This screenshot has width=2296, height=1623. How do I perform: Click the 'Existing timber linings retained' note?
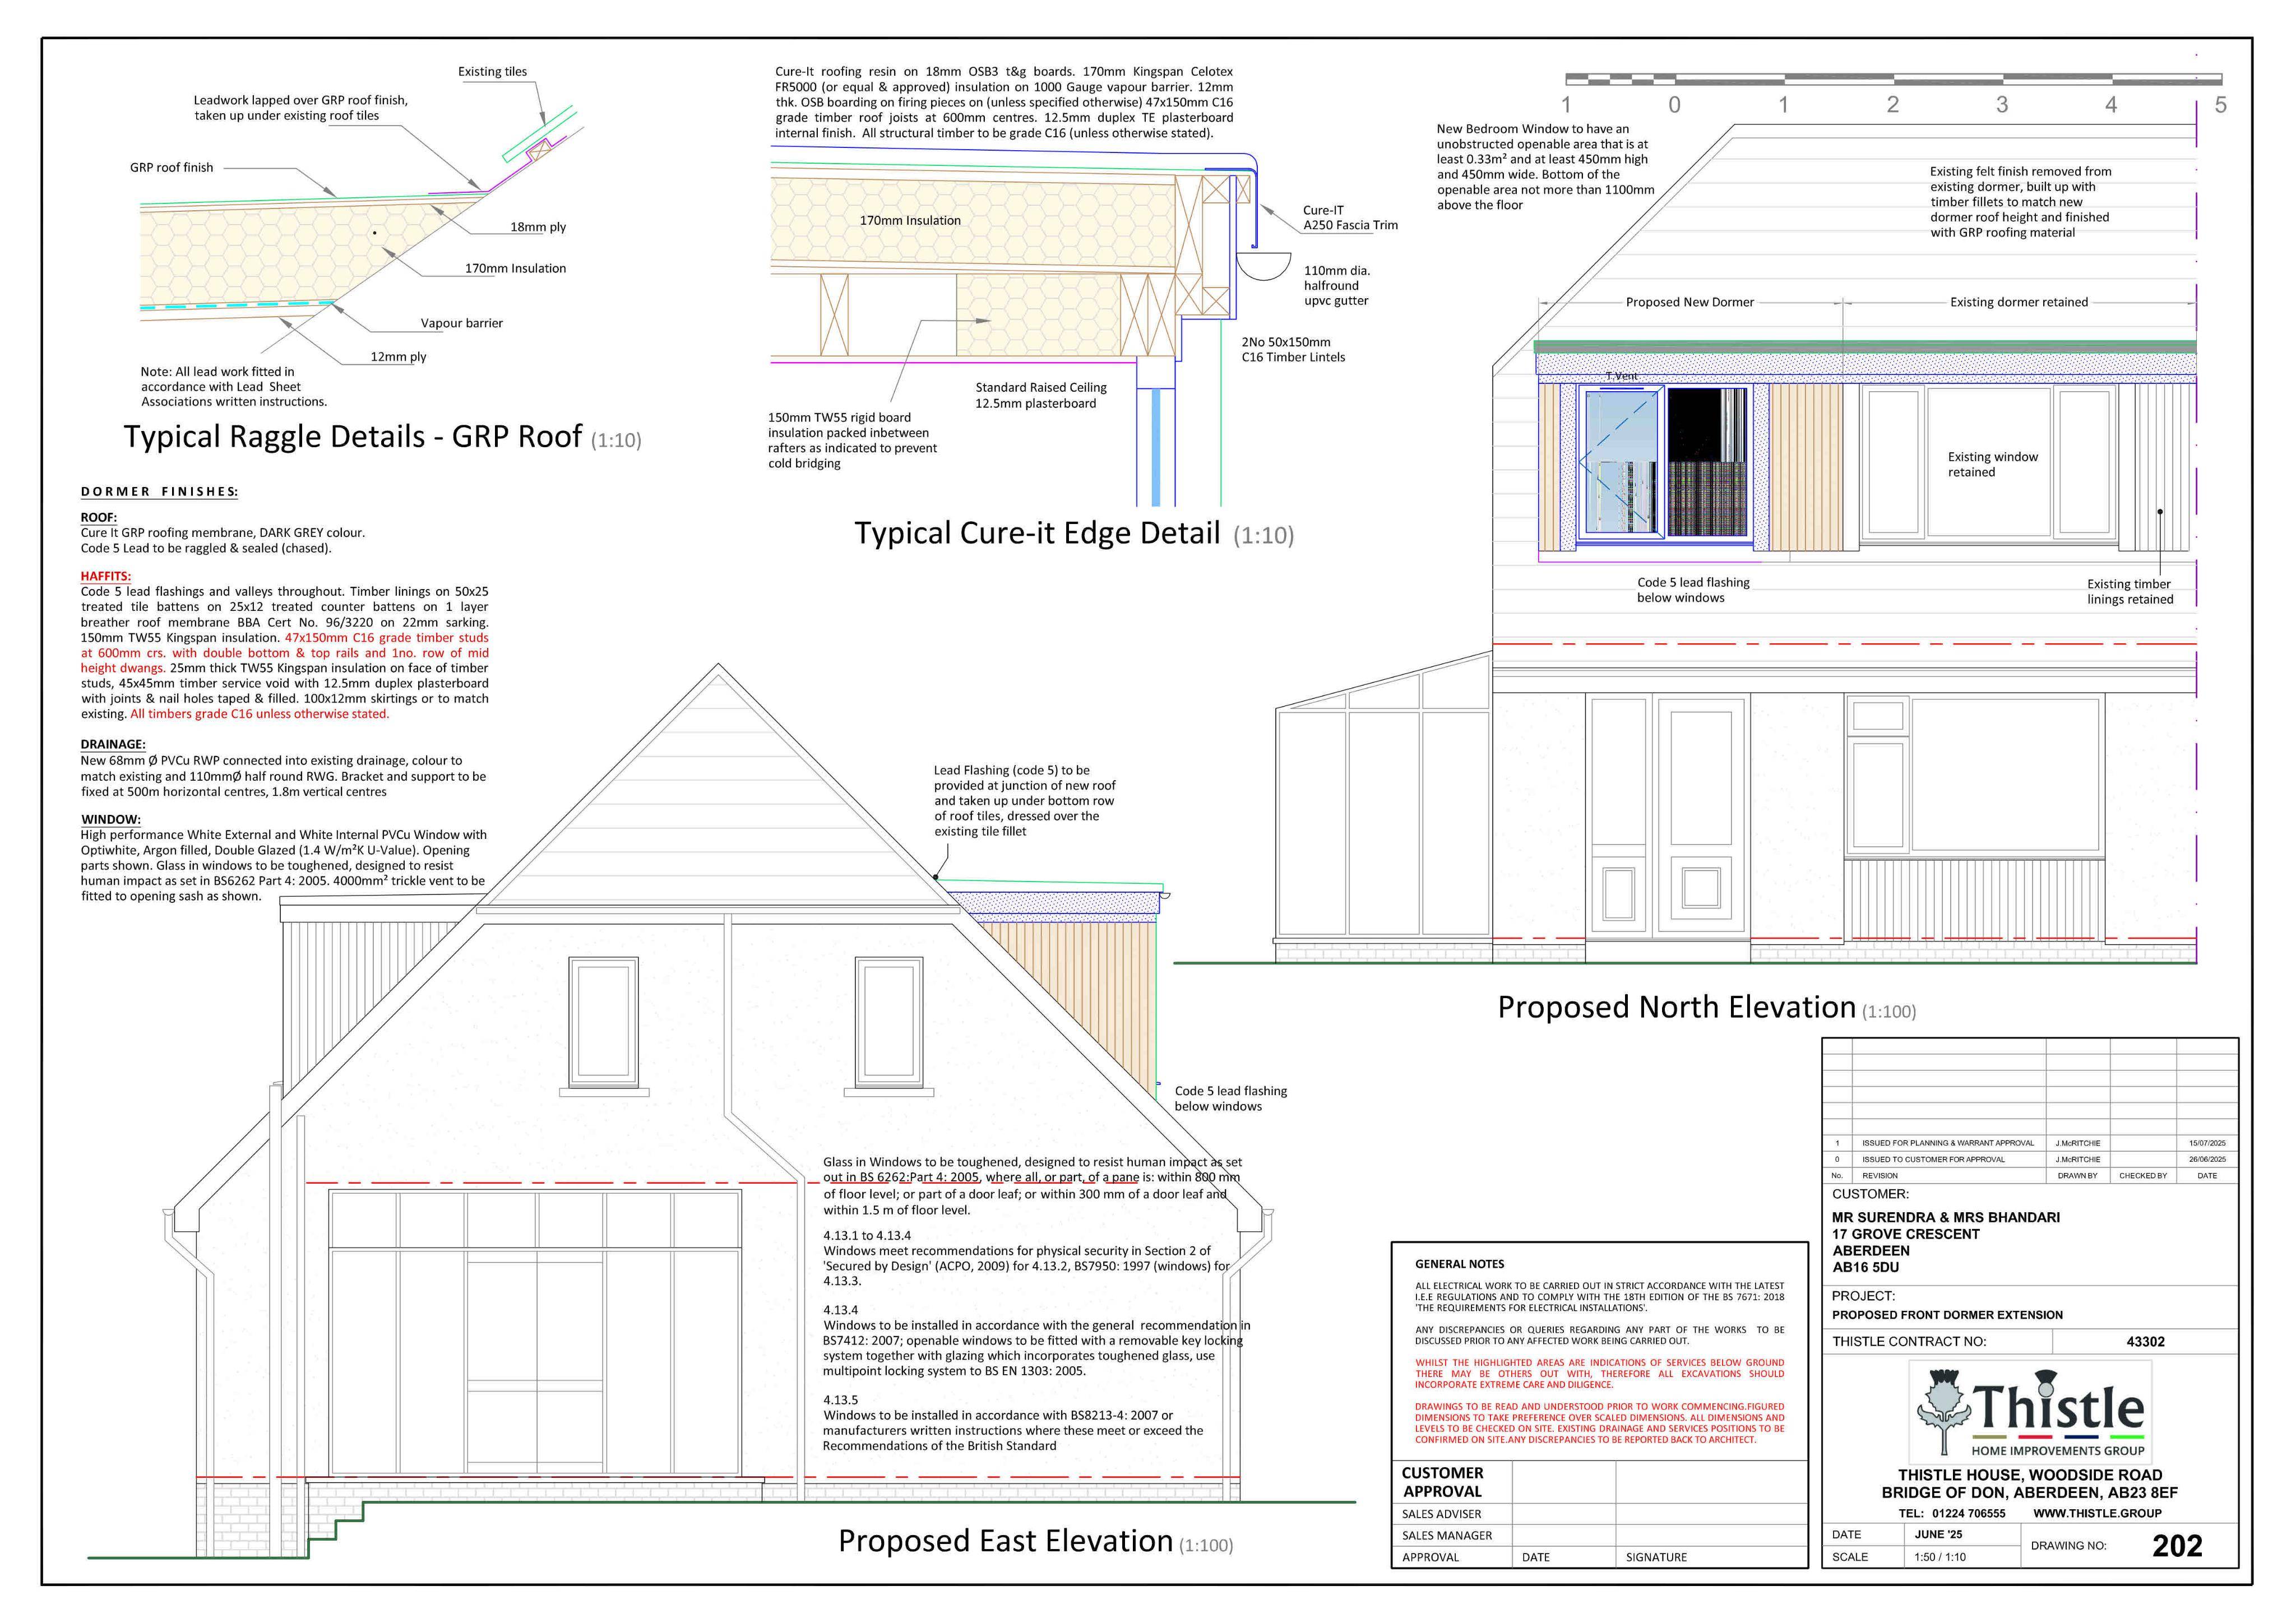pos(2130,592)
